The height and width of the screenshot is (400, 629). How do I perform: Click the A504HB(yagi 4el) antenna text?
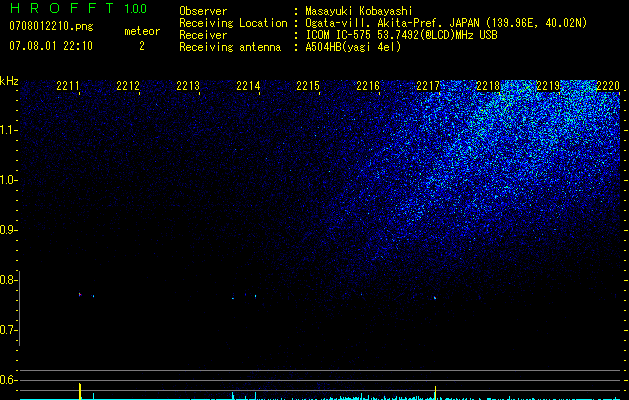coord(353,47)
